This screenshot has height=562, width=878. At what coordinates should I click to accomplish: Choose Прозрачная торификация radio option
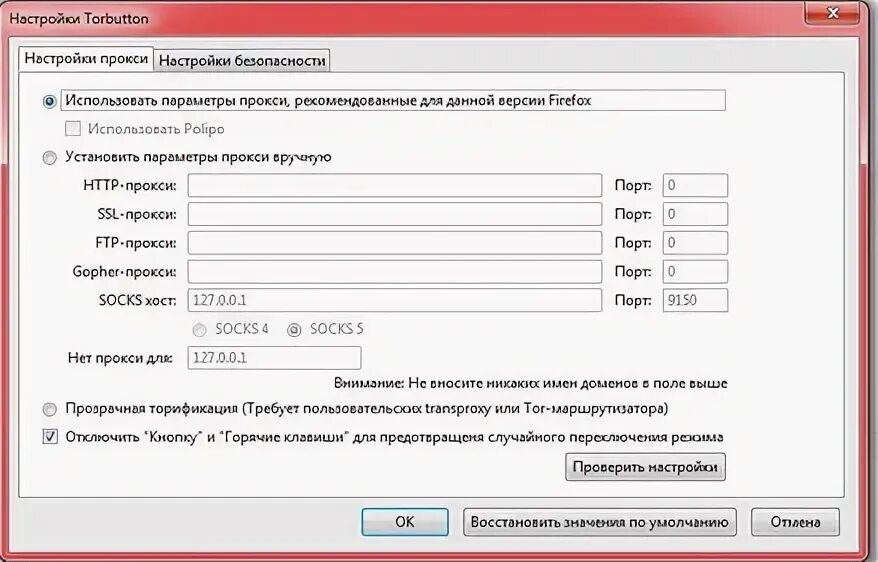coord(50,409)
